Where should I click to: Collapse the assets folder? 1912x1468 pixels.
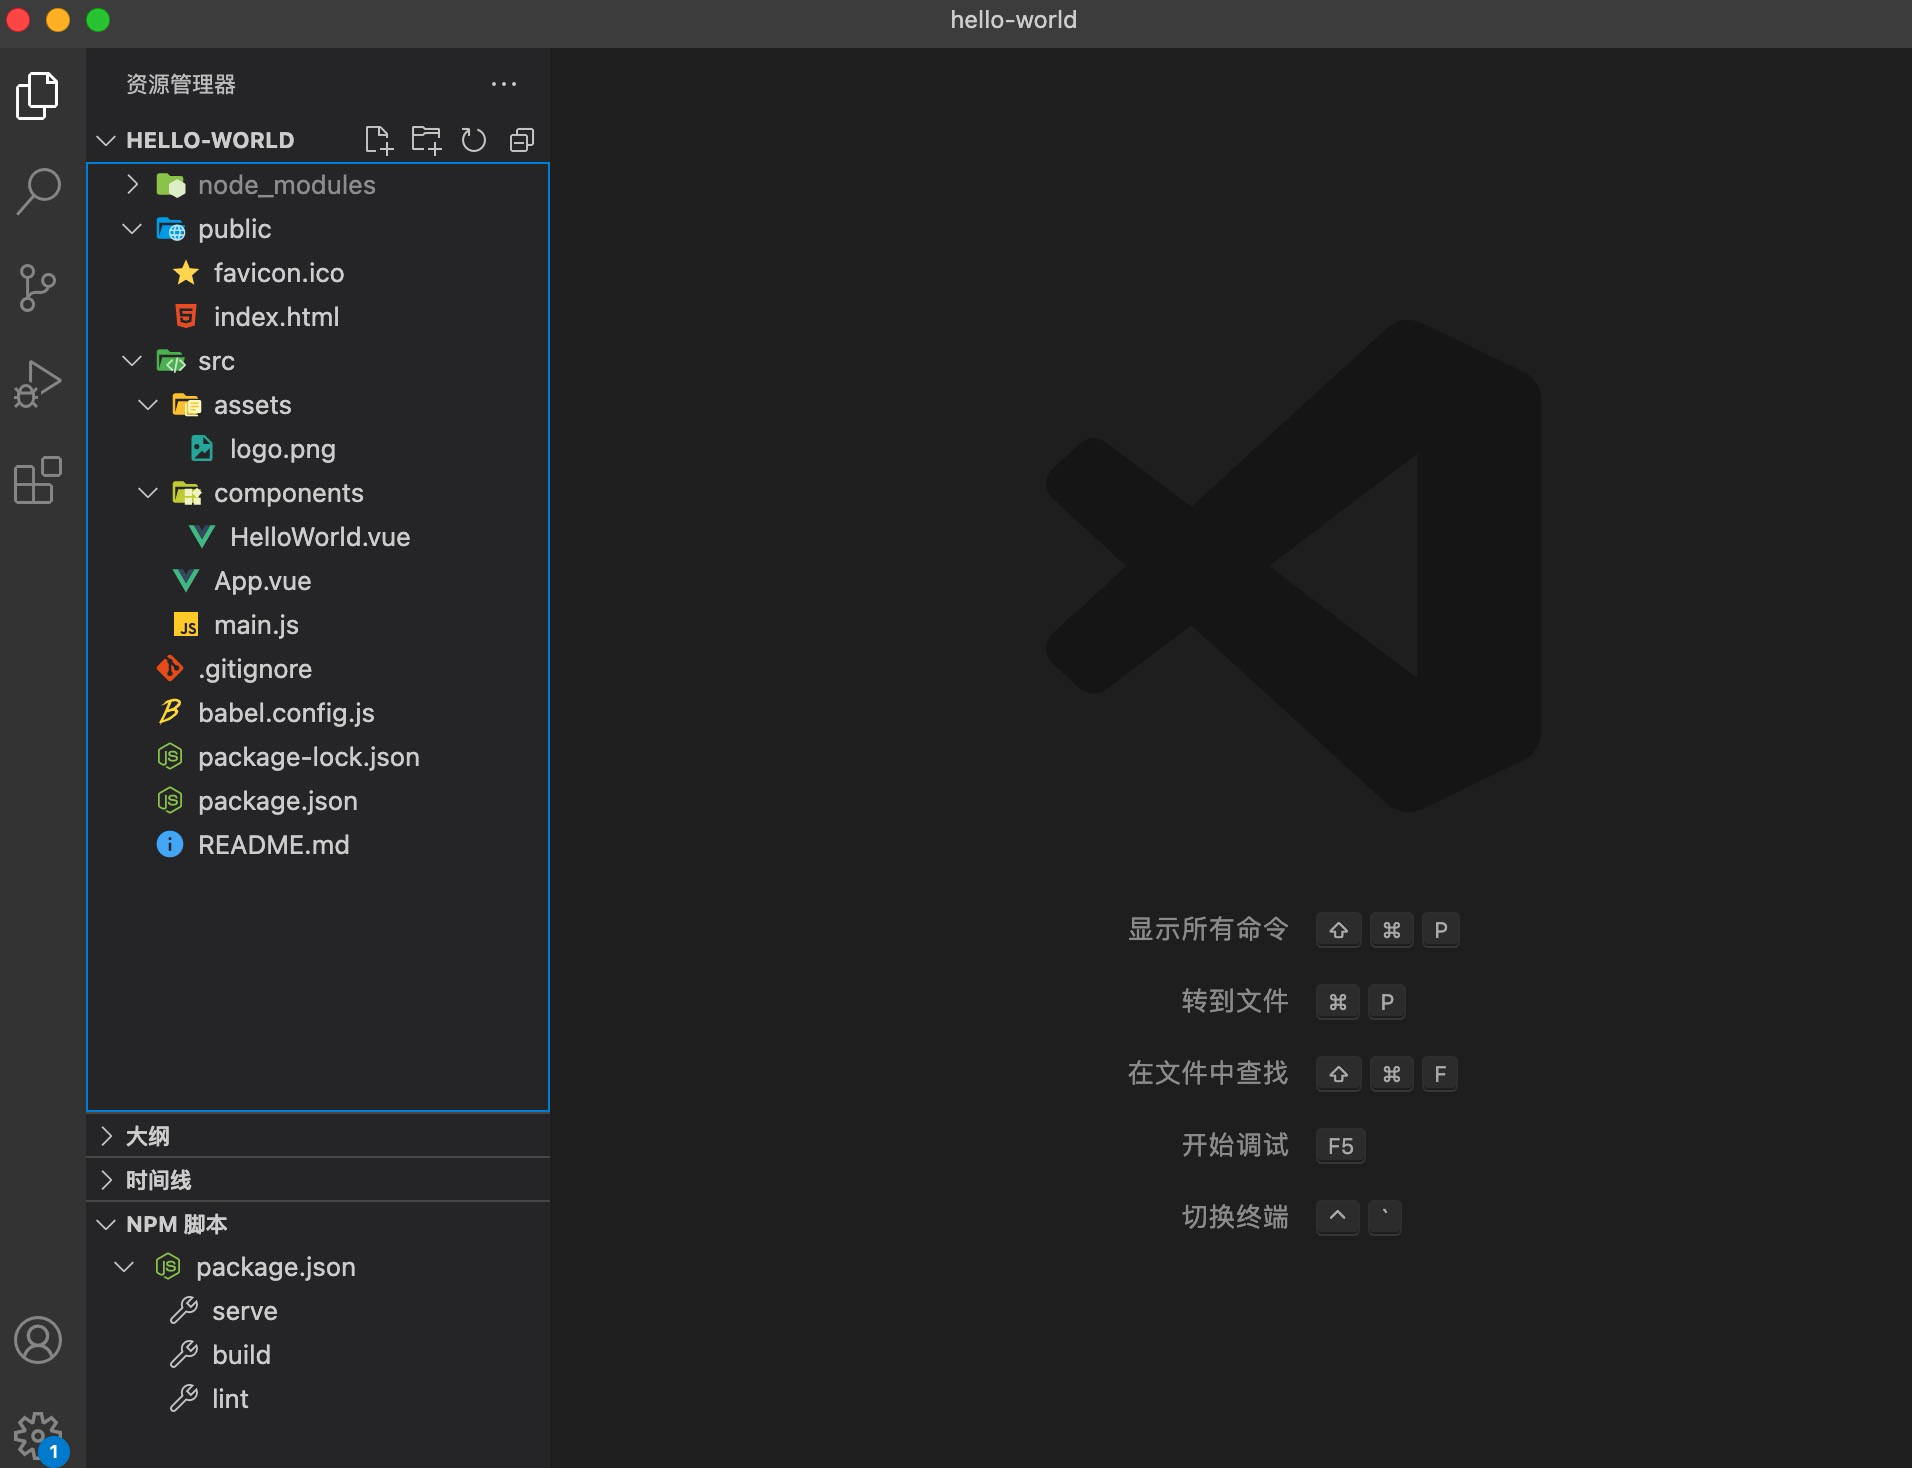[148, 405]
